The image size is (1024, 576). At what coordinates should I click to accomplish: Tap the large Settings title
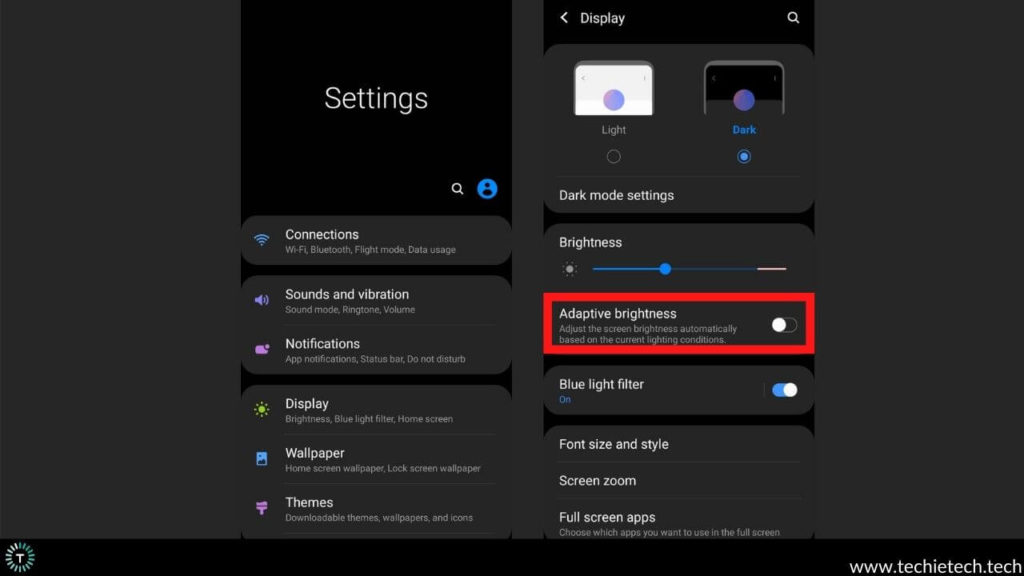tap(376, 98)
